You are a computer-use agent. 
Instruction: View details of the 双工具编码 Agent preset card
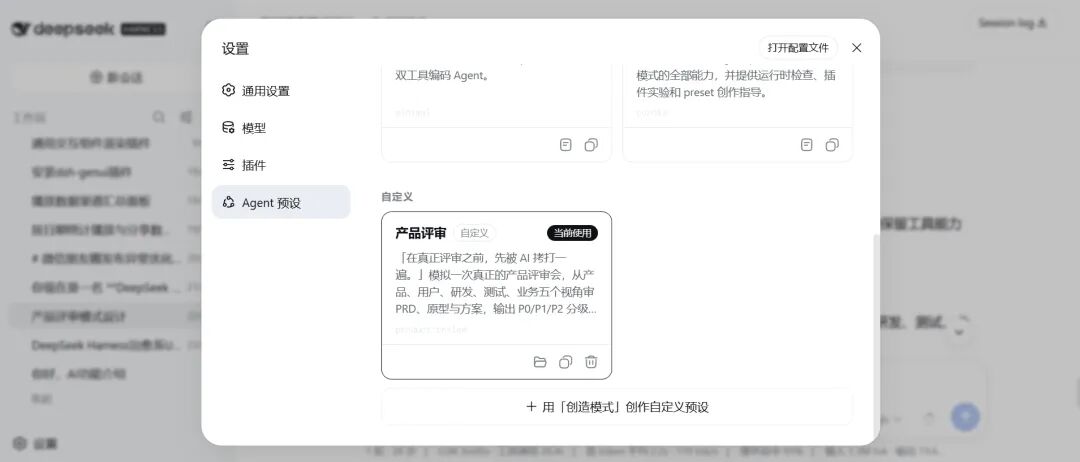[x=565, y=145]
